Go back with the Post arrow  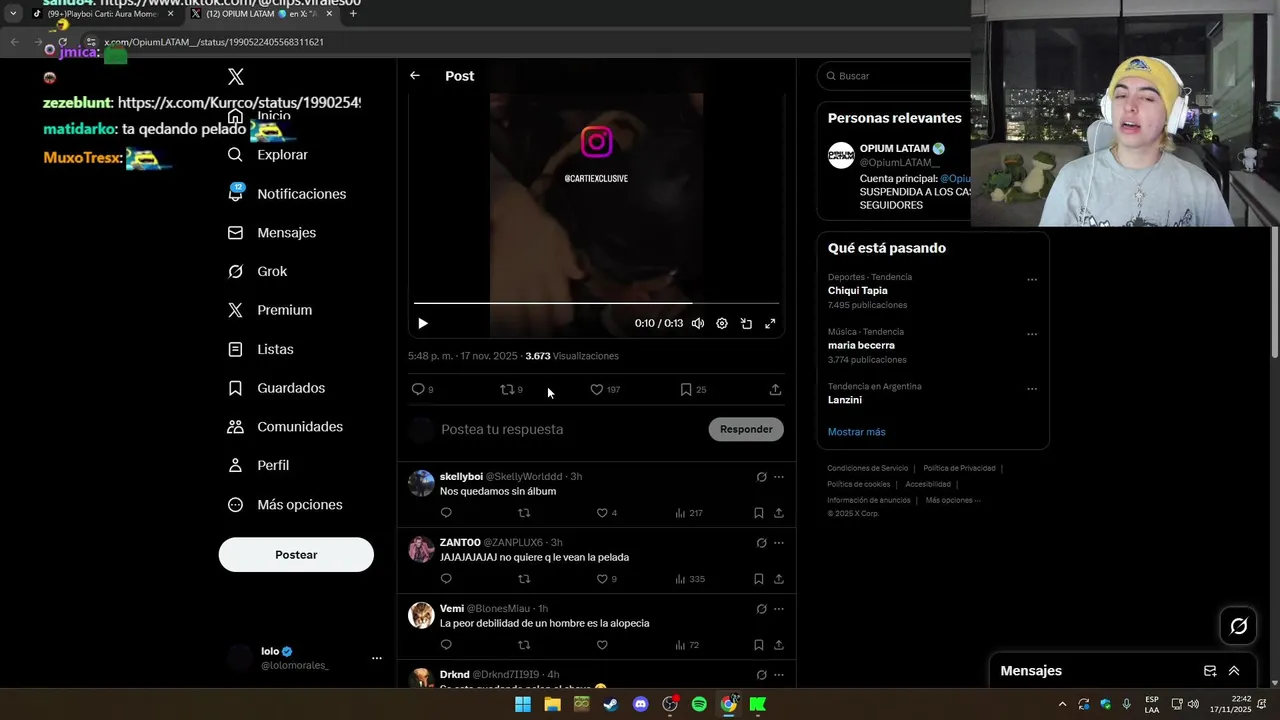(x=415, y=76)
